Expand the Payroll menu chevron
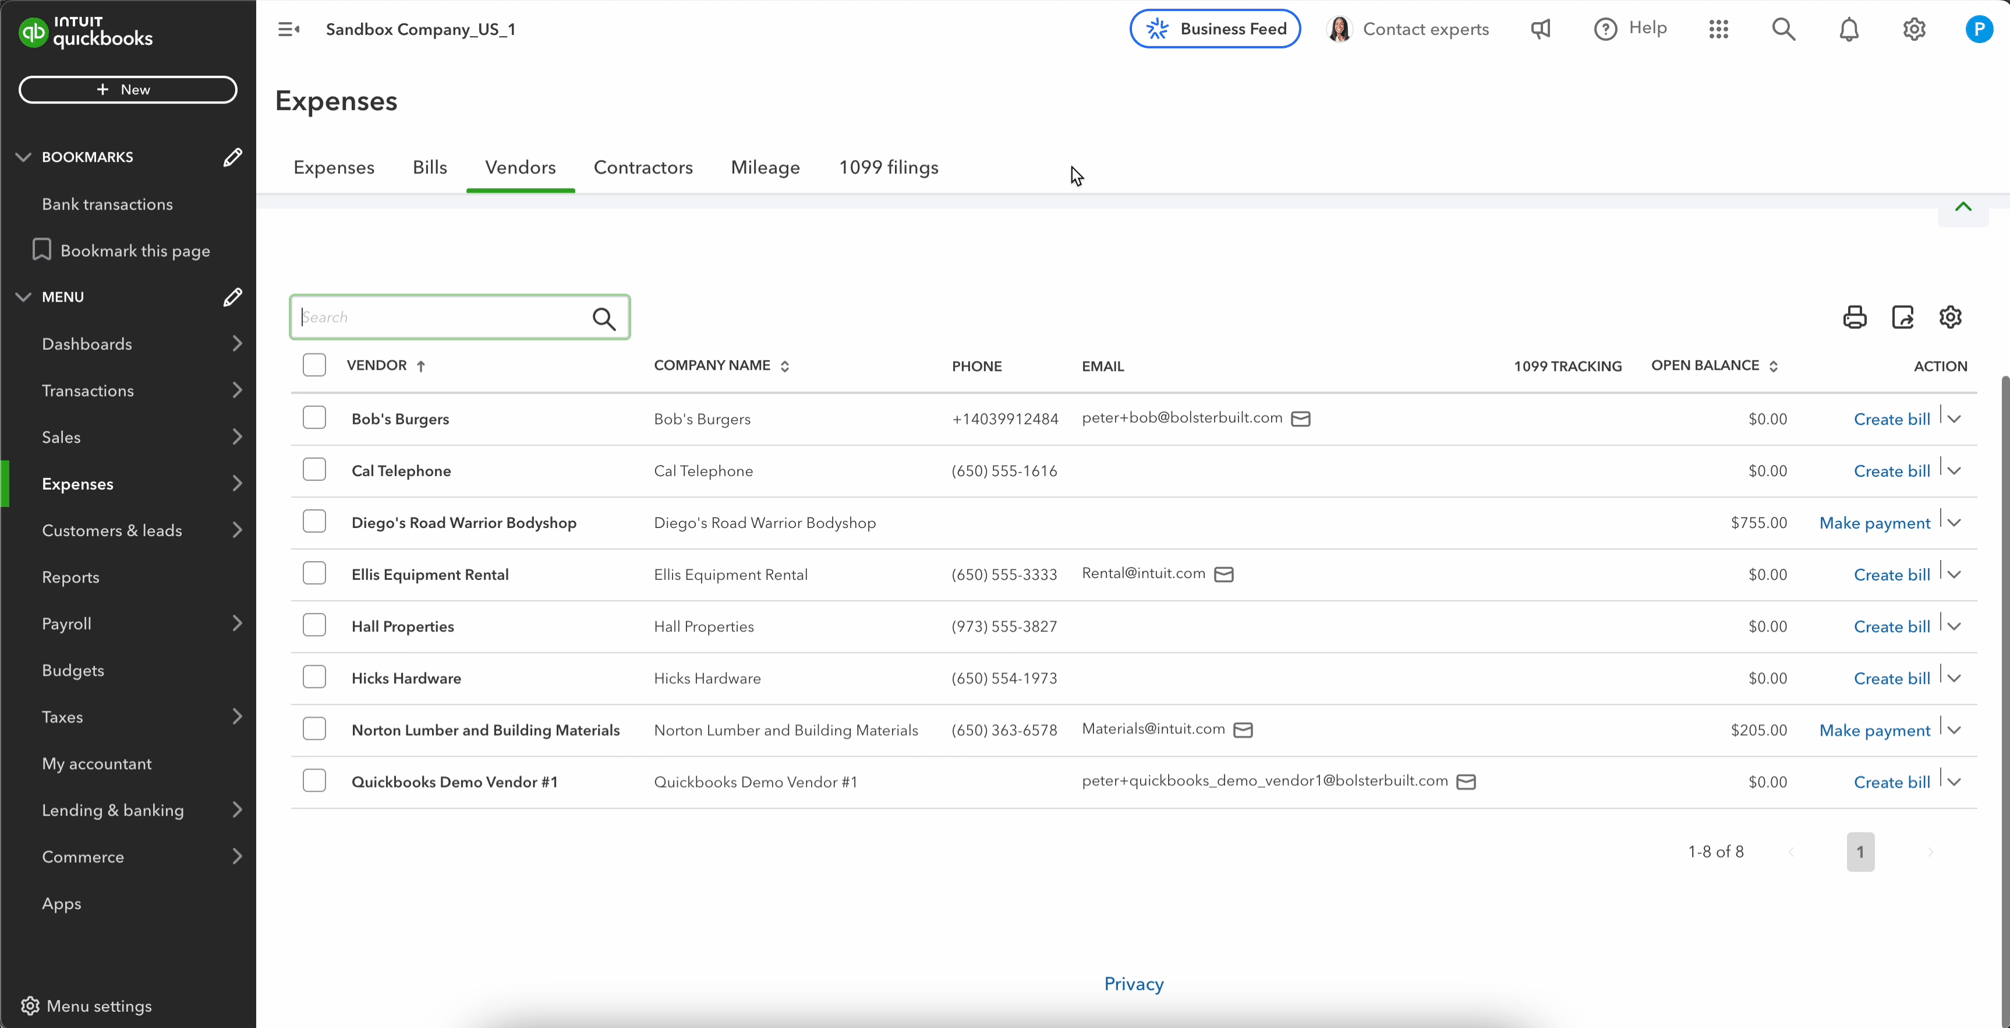Viewport: 2010px width, 1028px height. pos(237,624)
